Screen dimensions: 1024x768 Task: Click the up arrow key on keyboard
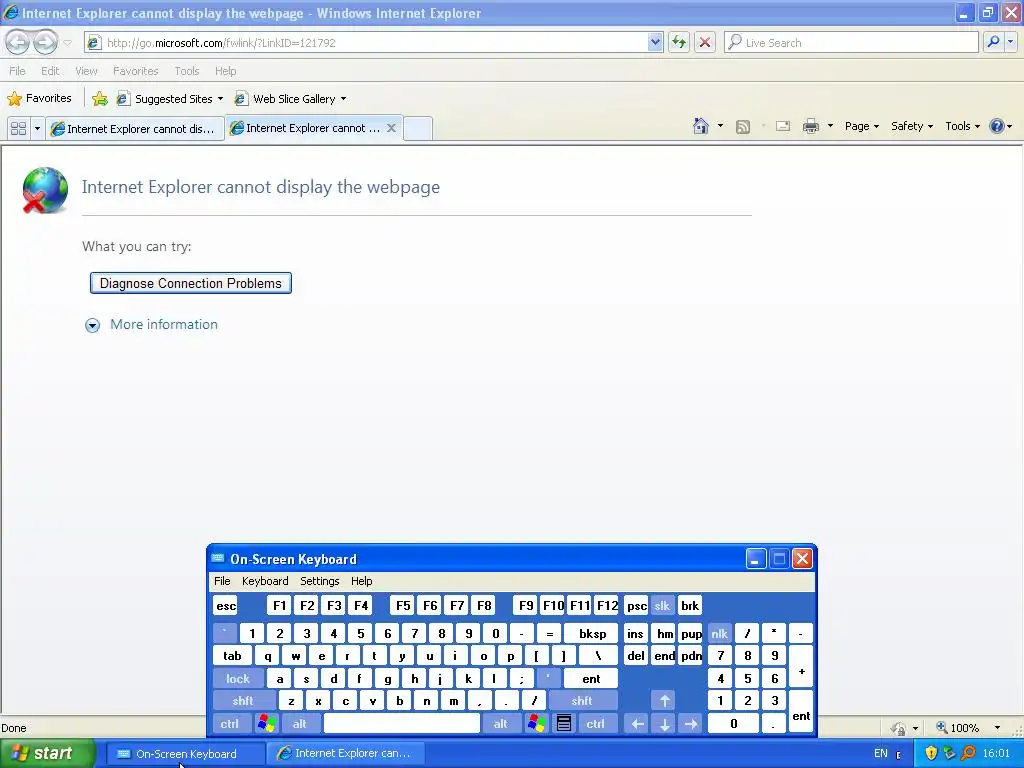pyautogui.click(x=664, y=701)
